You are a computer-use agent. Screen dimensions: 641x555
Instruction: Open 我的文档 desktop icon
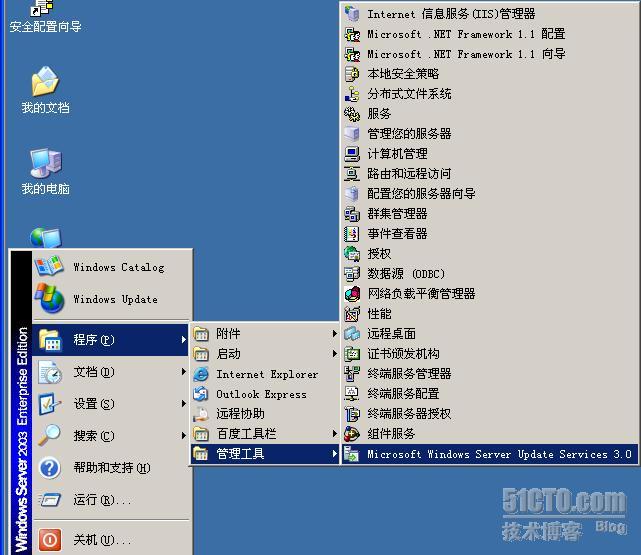[45, 81]
